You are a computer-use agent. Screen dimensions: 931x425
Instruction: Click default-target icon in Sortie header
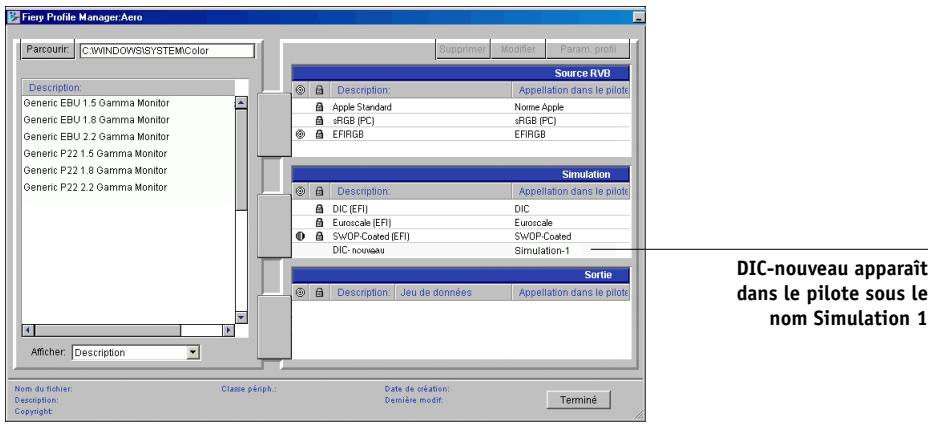pyautogui.click(x=300, y=292)
